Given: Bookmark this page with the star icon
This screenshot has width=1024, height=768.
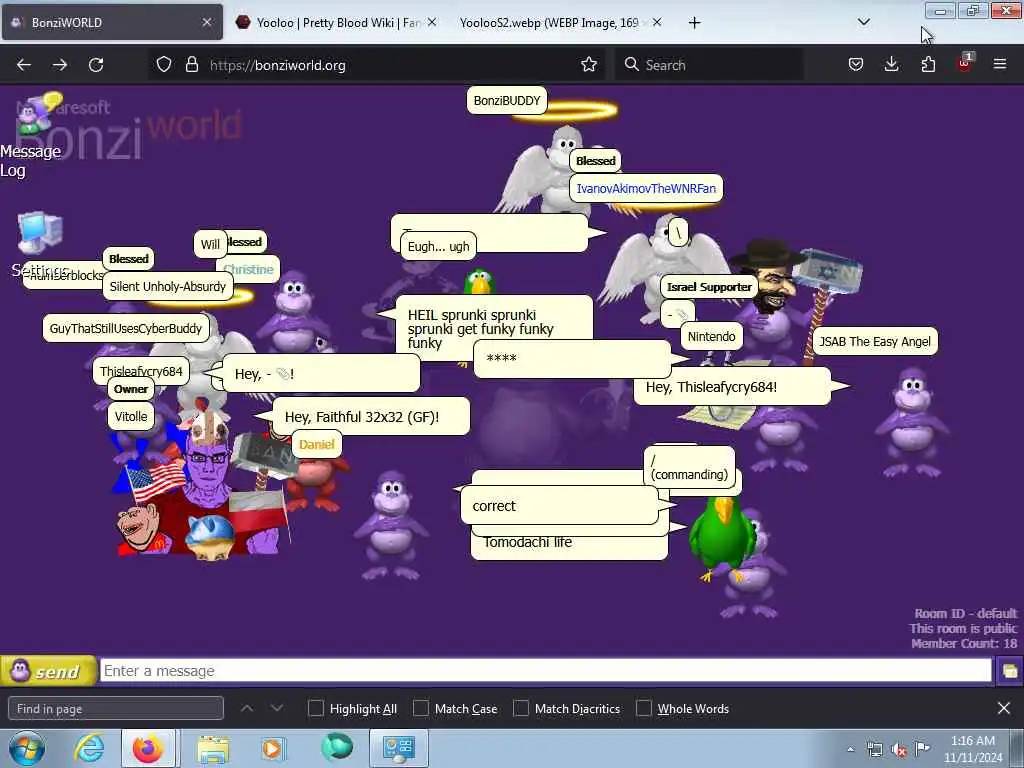Looking at the screenshot, I should click(588, 65).
